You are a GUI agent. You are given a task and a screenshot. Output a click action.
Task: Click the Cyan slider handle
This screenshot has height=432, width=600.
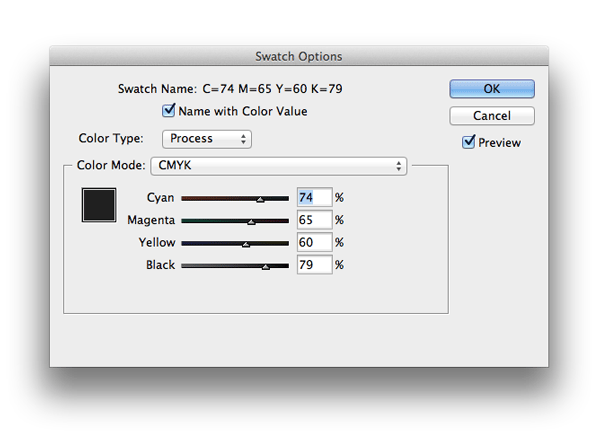point(260,199)
